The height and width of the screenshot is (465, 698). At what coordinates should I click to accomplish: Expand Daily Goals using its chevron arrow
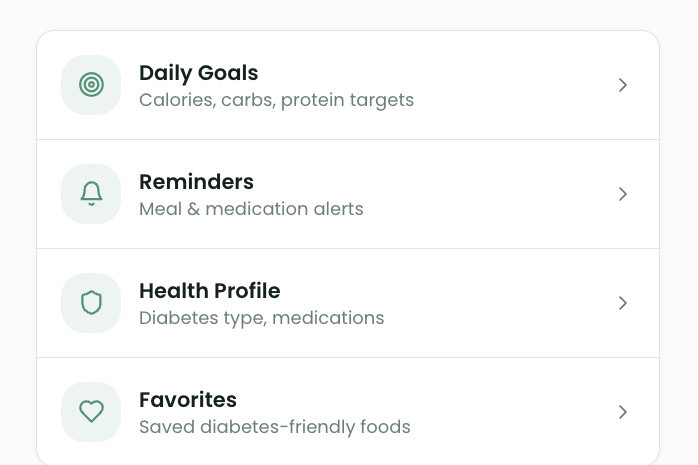coord(623,85)
